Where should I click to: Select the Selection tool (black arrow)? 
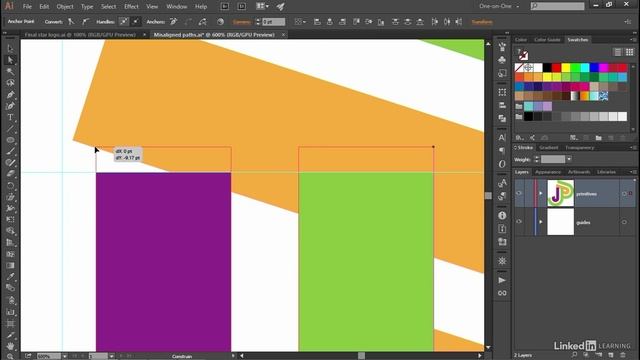click(x=10, y=48)
